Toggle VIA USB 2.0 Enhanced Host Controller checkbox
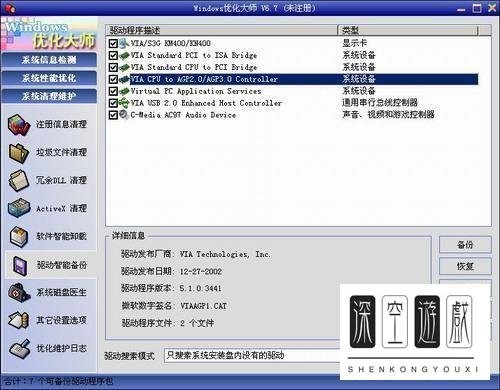The image size is (500, 390). (113, 103)
